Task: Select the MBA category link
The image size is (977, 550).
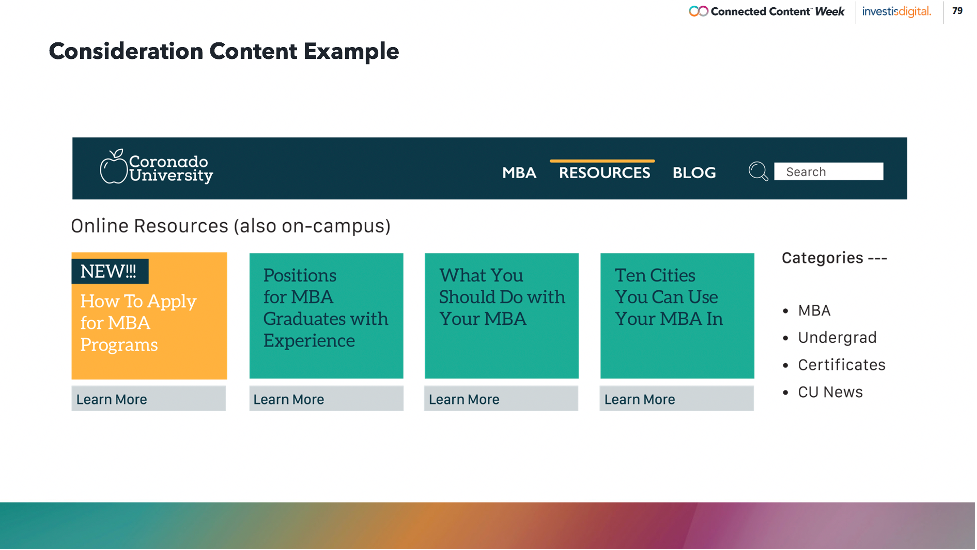Action: pos(814,311)
